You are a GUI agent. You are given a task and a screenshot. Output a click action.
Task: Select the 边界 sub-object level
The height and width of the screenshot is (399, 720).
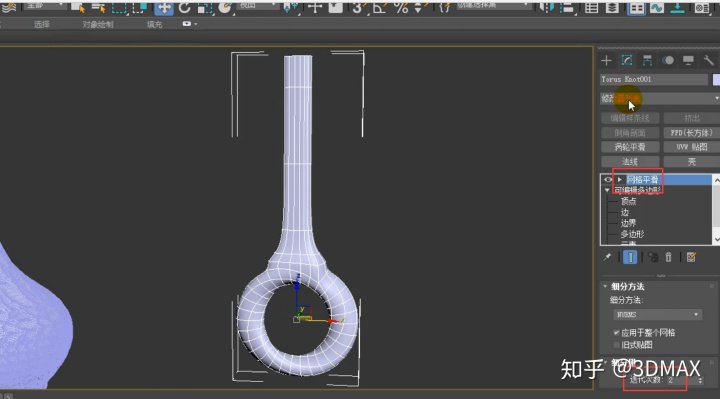pos(629,223)
